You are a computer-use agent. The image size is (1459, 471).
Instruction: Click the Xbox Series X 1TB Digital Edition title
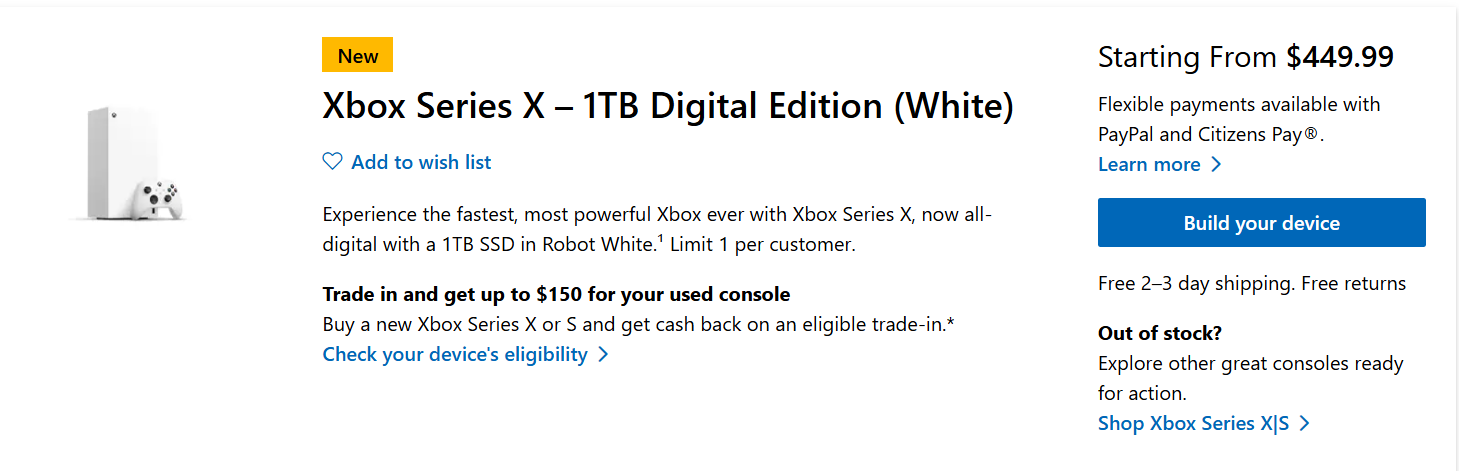(x=667, y=107)
